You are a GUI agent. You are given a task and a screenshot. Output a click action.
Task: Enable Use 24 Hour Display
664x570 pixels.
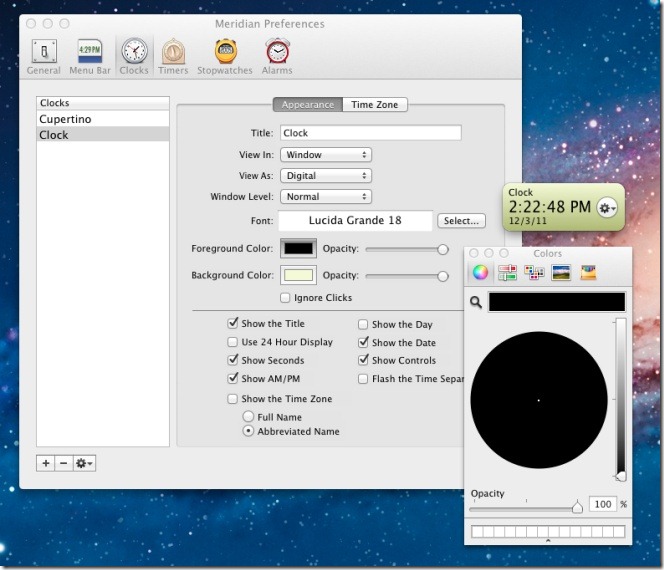click(232, 342)
